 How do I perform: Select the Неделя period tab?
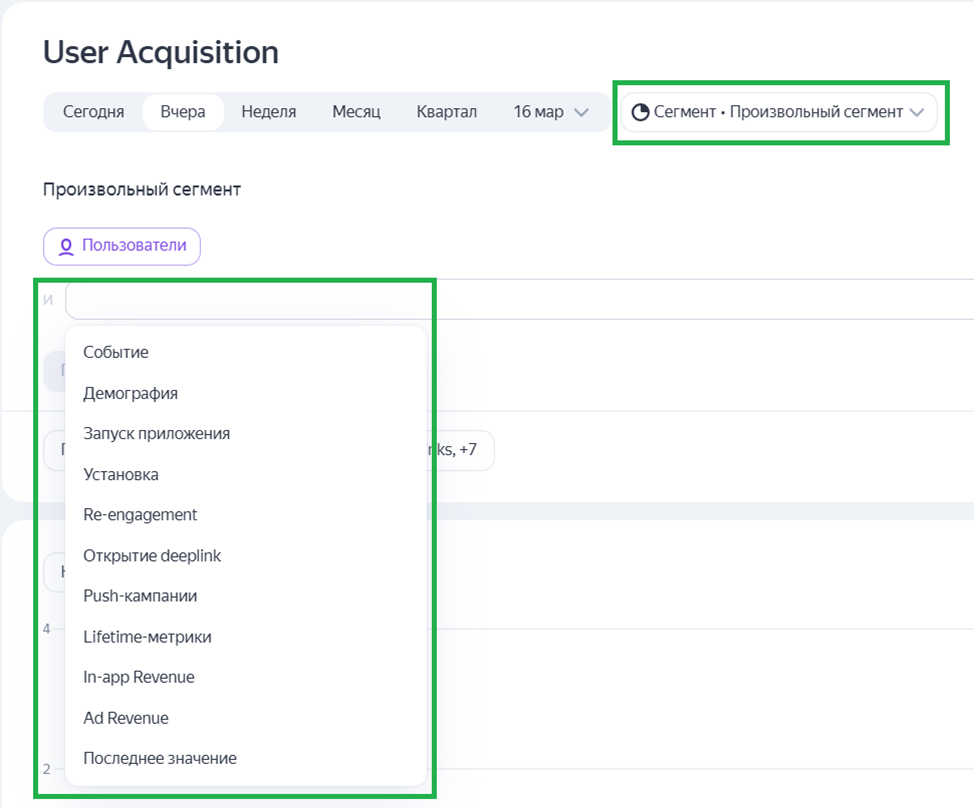268,112
